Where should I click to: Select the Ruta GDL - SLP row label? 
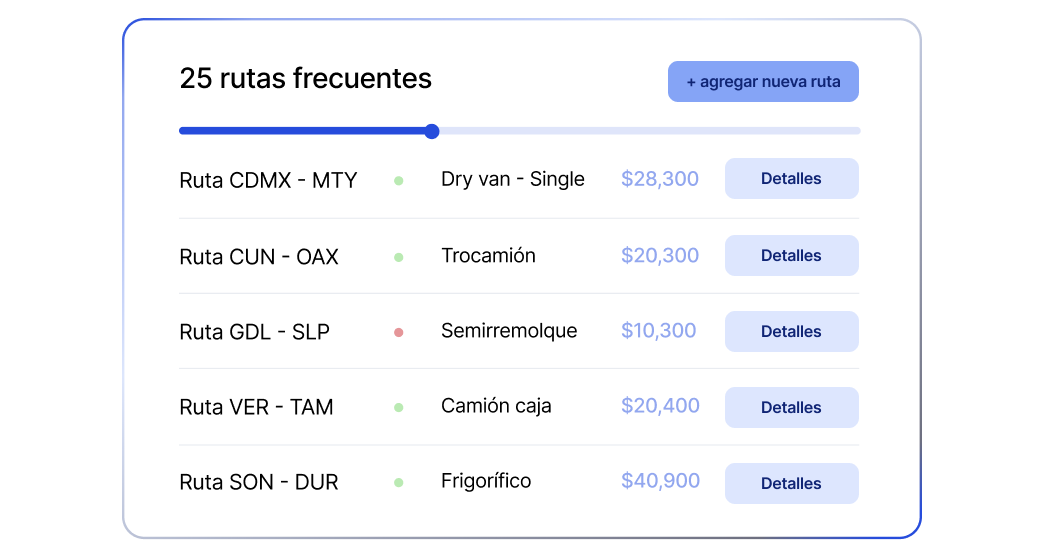pos(254,331)
